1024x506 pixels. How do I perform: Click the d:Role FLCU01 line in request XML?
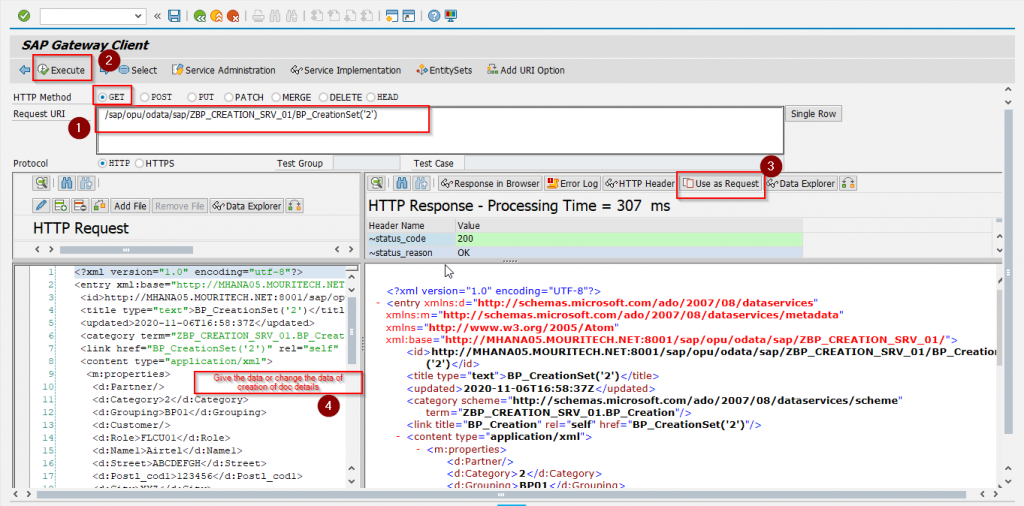click(161, 437)
